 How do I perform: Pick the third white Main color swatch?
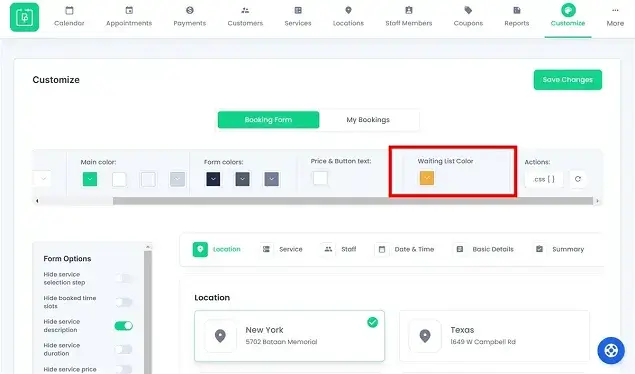148,179
